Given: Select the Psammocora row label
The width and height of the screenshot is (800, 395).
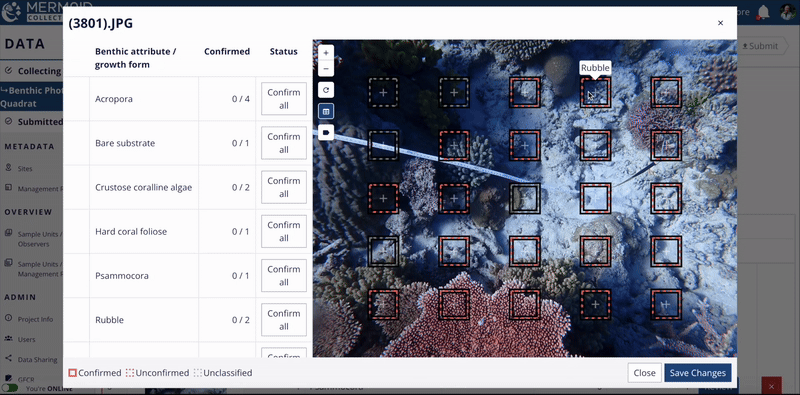Looking at the screenshot, I should 122,276.
